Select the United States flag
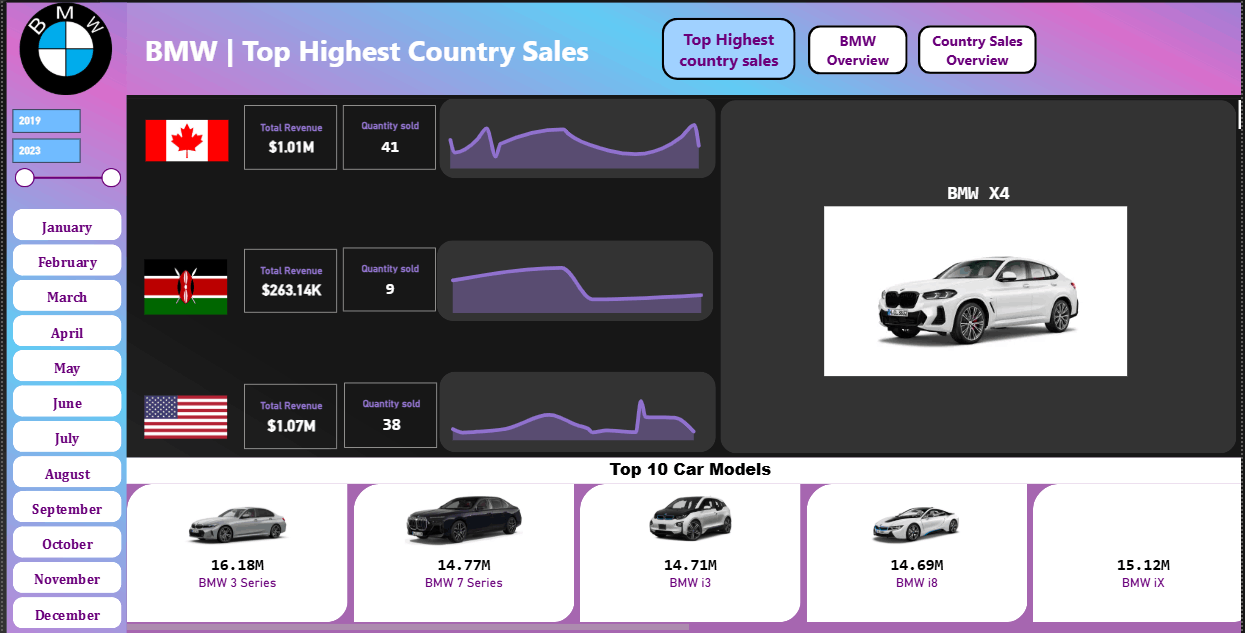 click(185, 416)
